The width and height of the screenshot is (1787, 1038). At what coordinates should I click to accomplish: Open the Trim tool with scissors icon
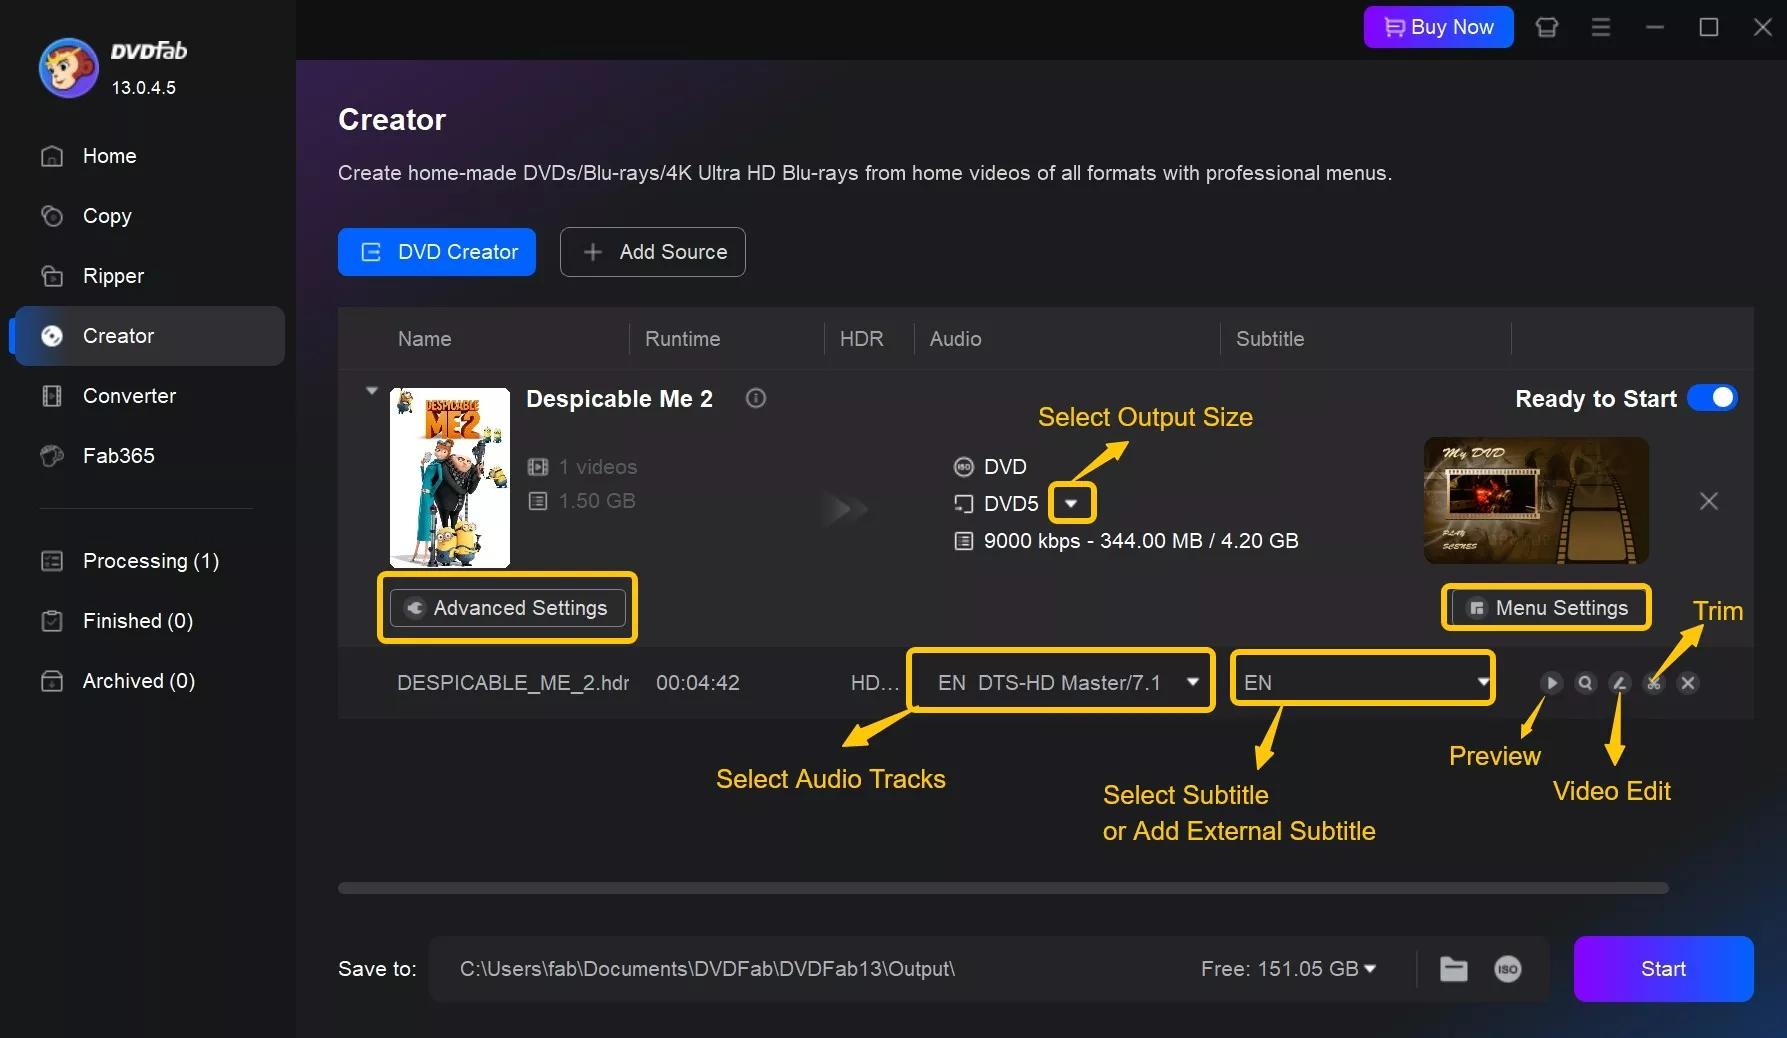coord(1653,683)
